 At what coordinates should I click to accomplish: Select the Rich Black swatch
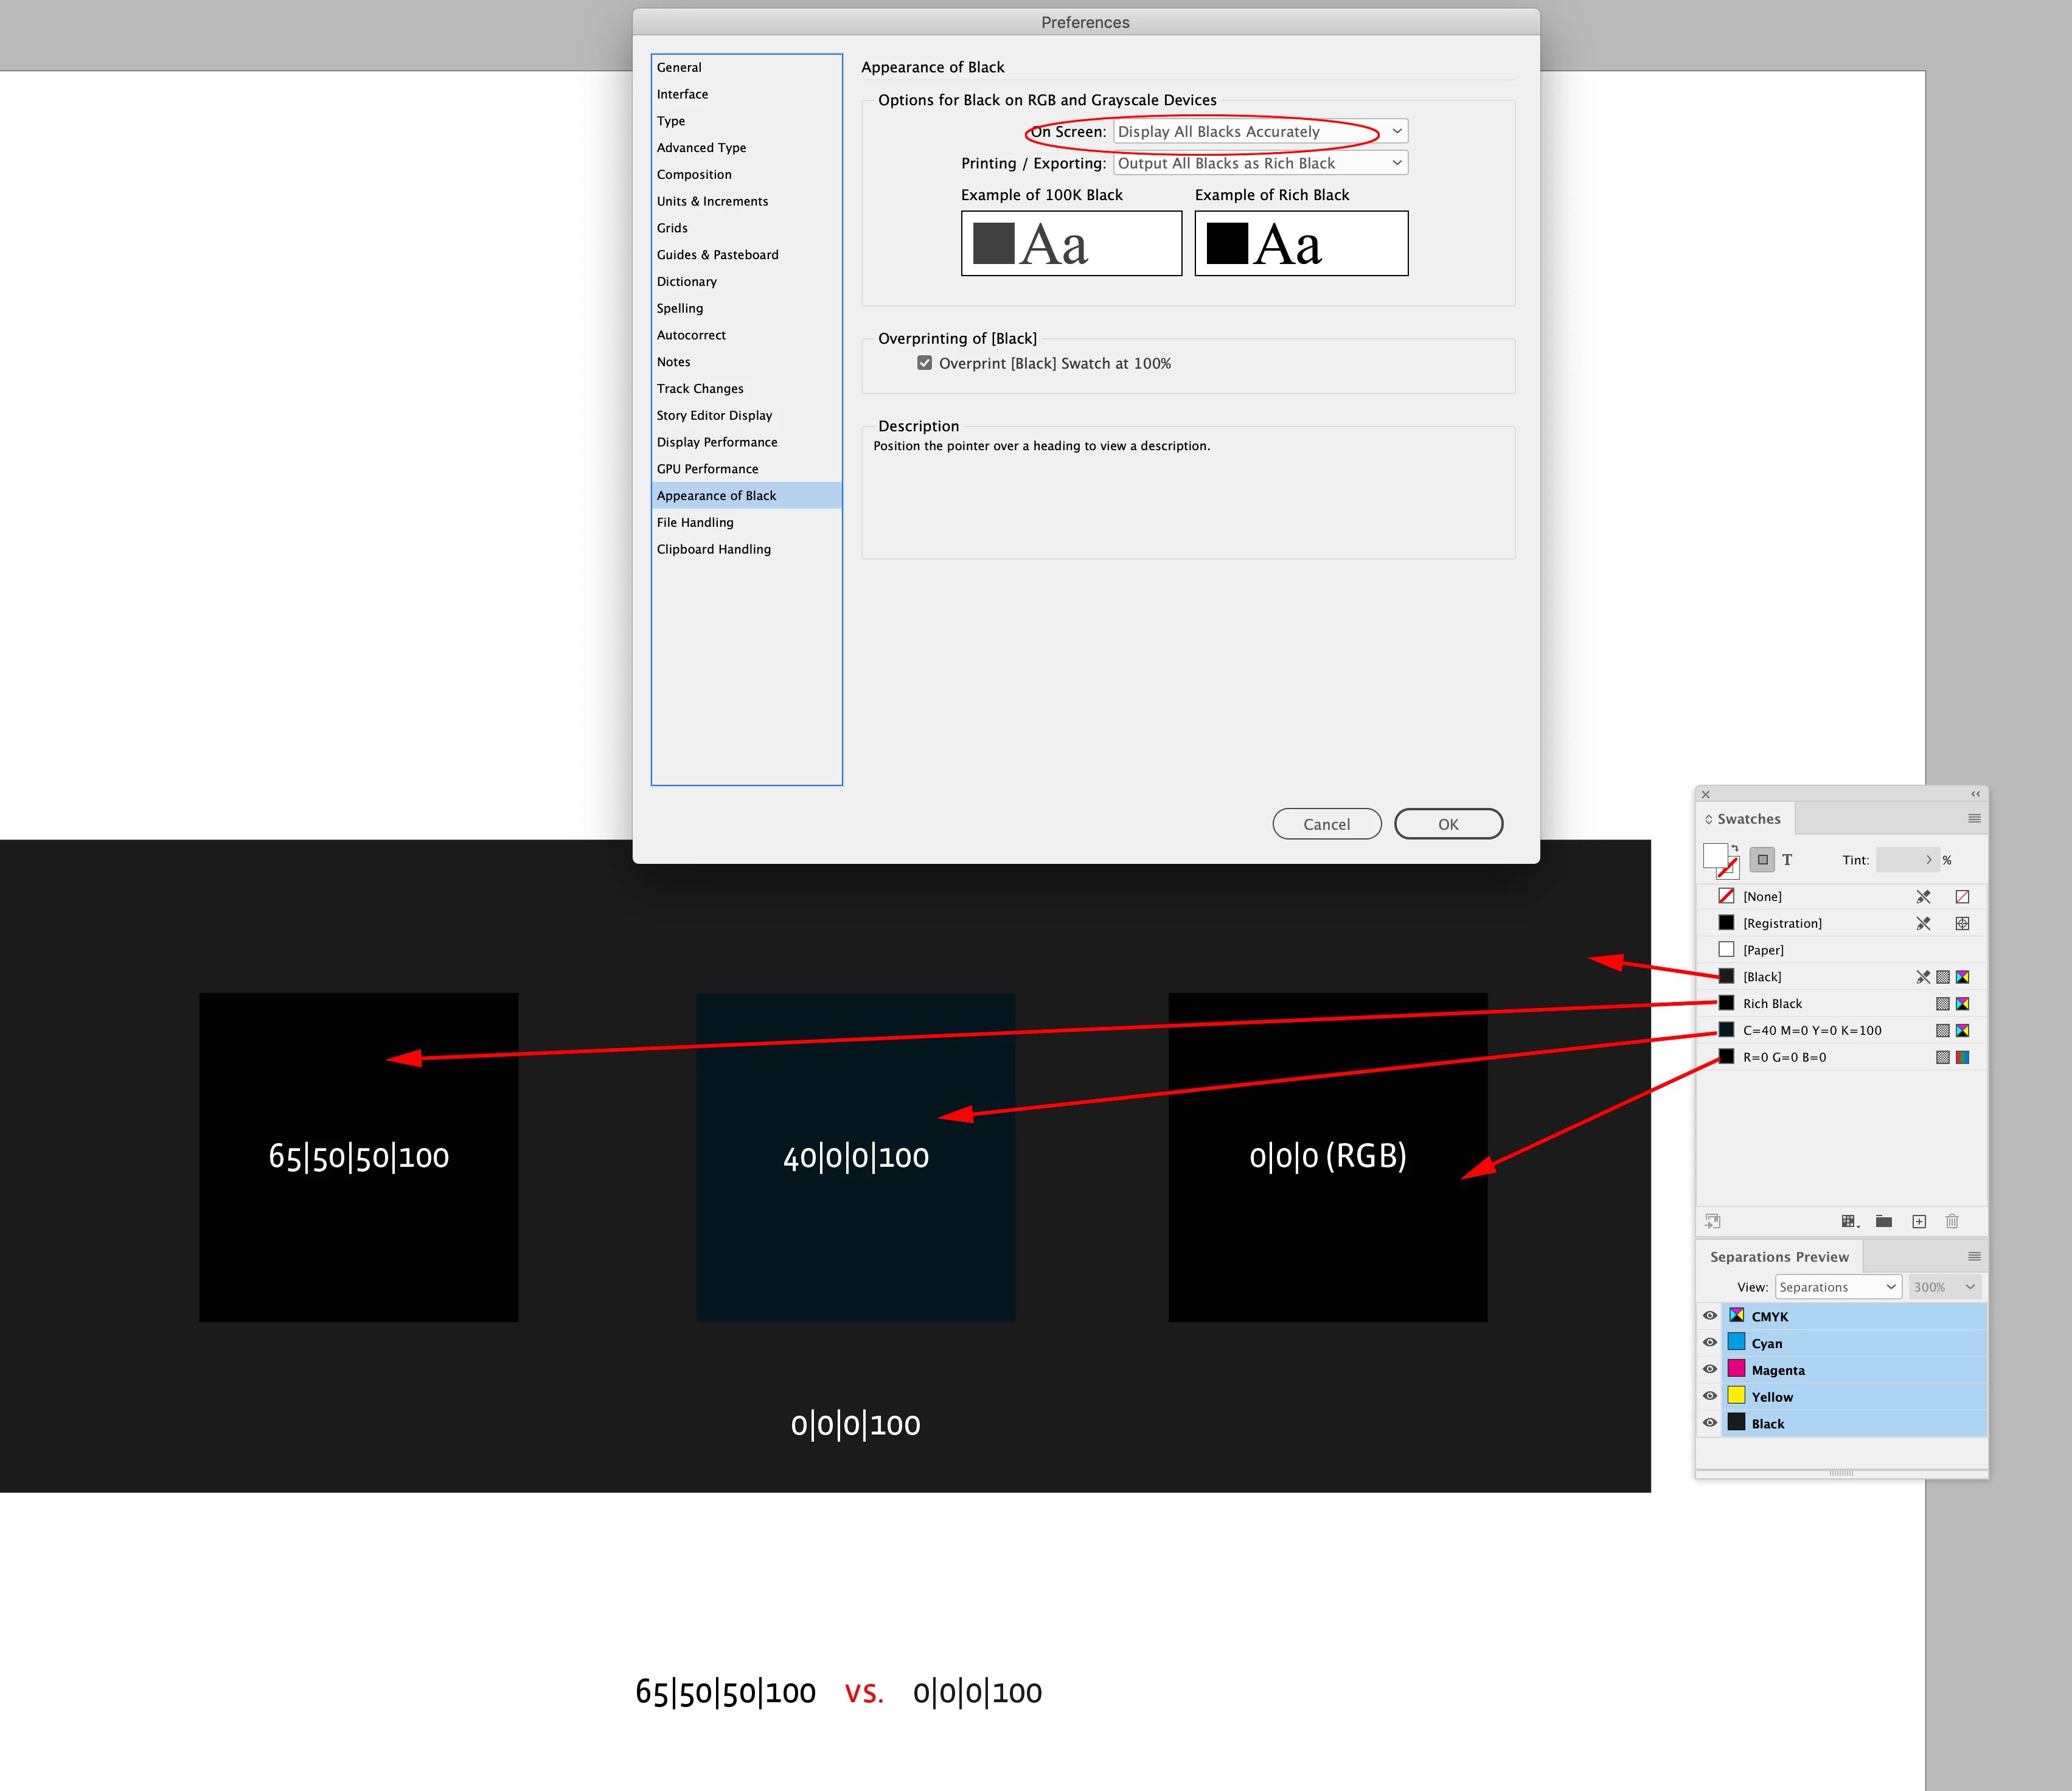tap(1772, 1003)
